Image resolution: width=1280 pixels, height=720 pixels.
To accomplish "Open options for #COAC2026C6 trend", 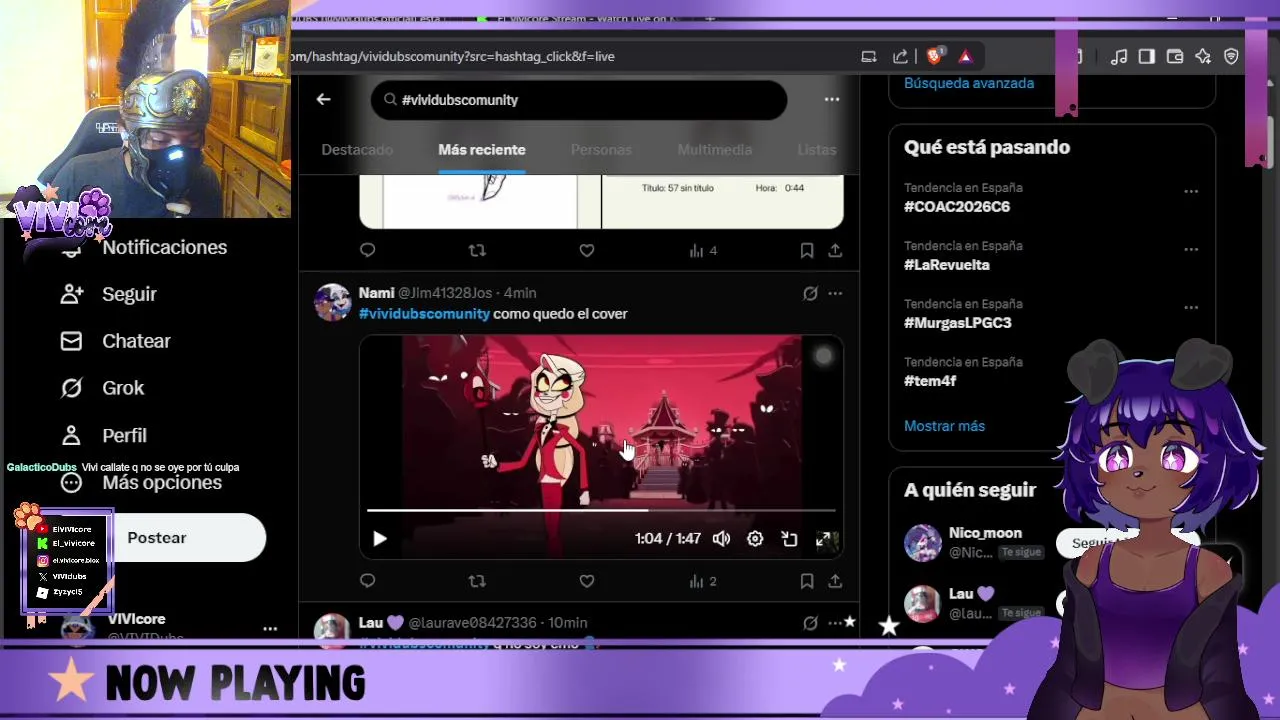I will [x=1191, y=191].
